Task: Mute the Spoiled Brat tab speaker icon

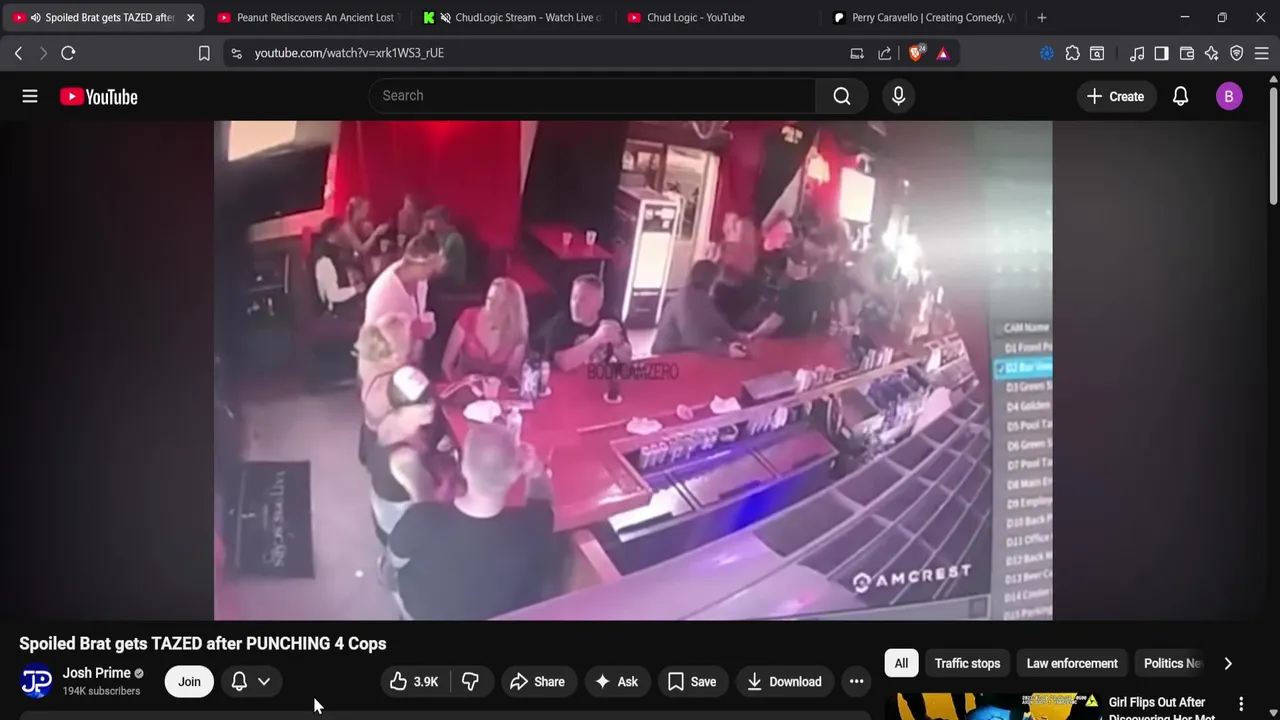Action: click(x=35, y=17)
